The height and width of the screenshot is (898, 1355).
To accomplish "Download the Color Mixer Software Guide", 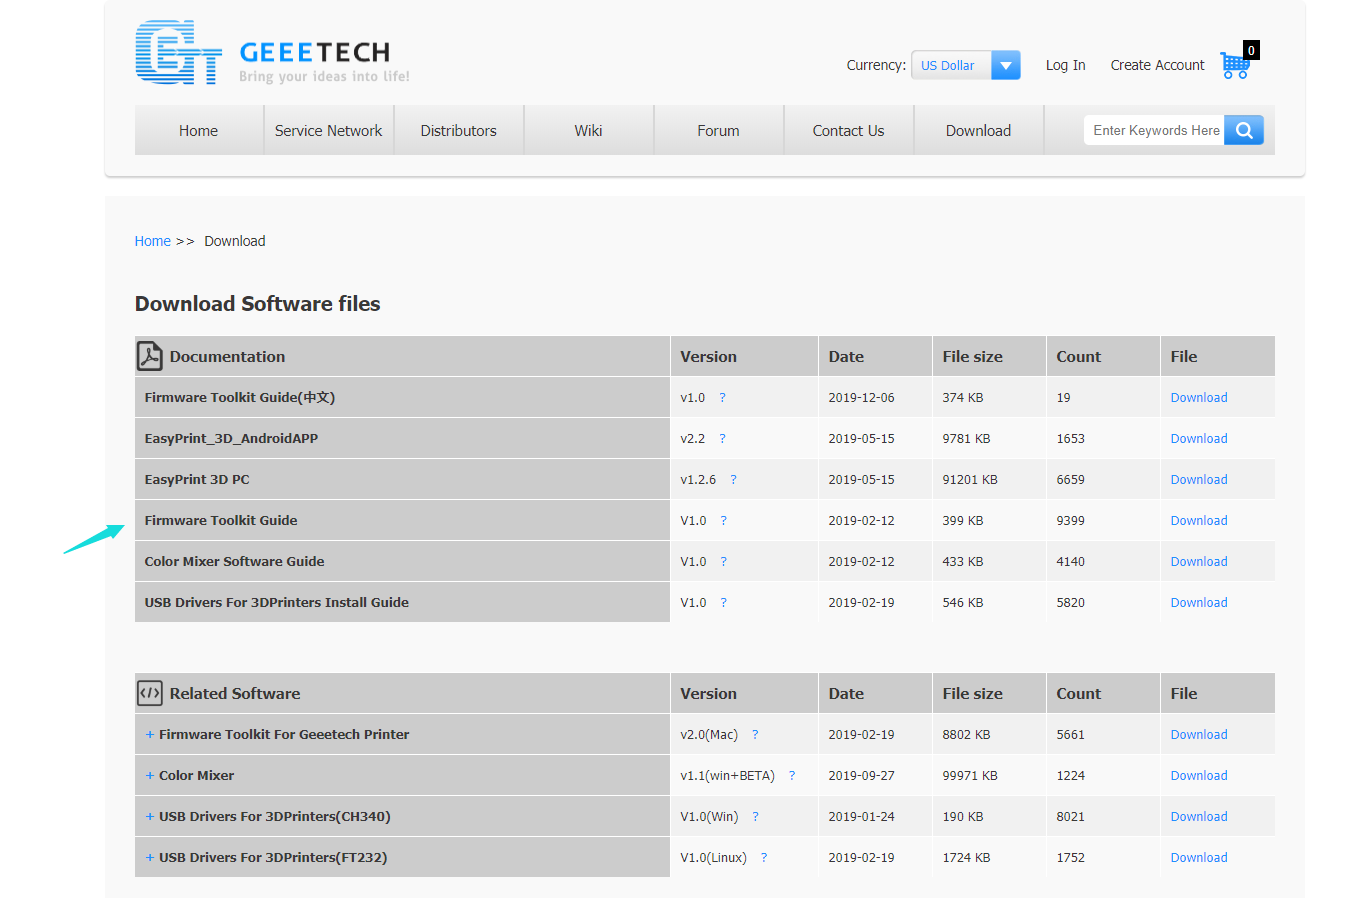I will 1198,562.
